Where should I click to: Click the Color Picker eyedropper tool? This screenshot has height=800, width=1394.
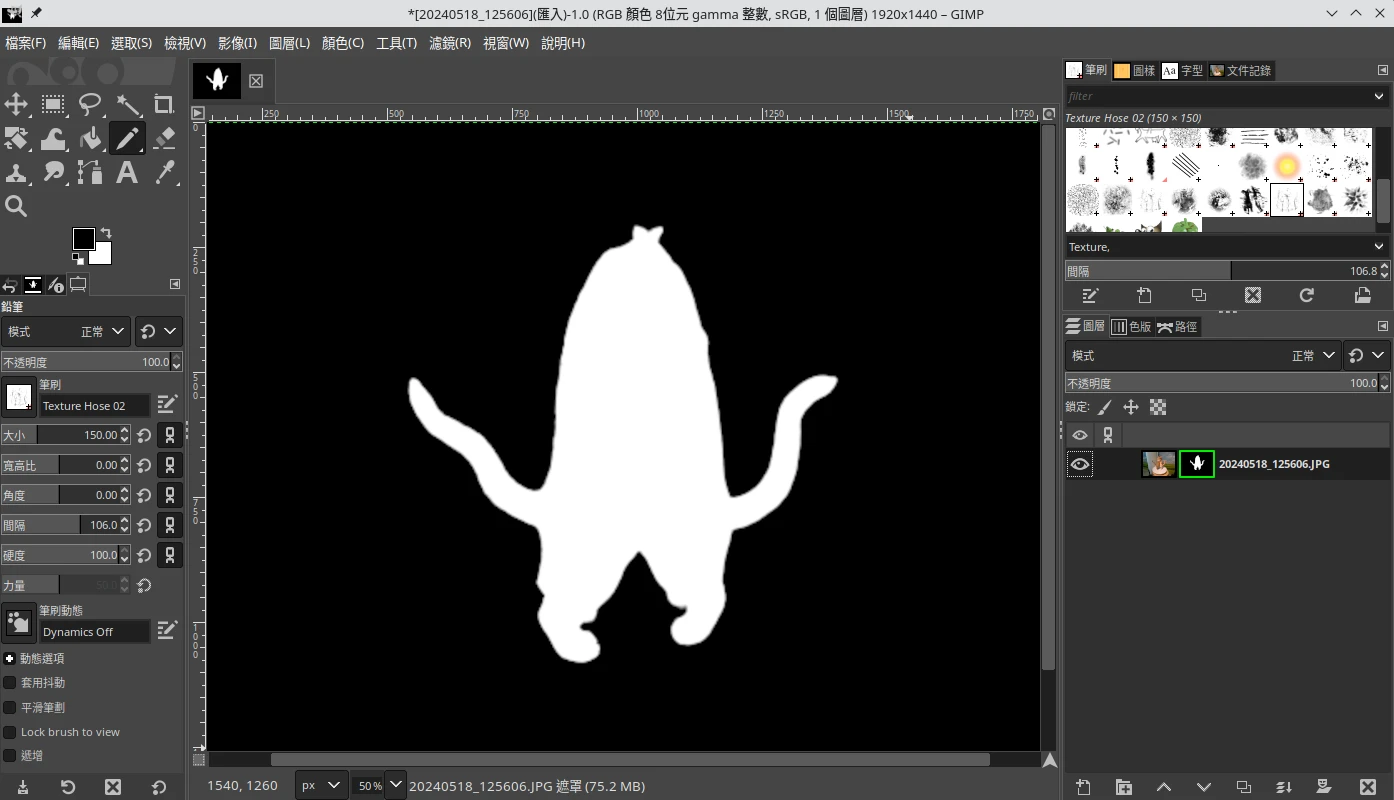(164, 173)
